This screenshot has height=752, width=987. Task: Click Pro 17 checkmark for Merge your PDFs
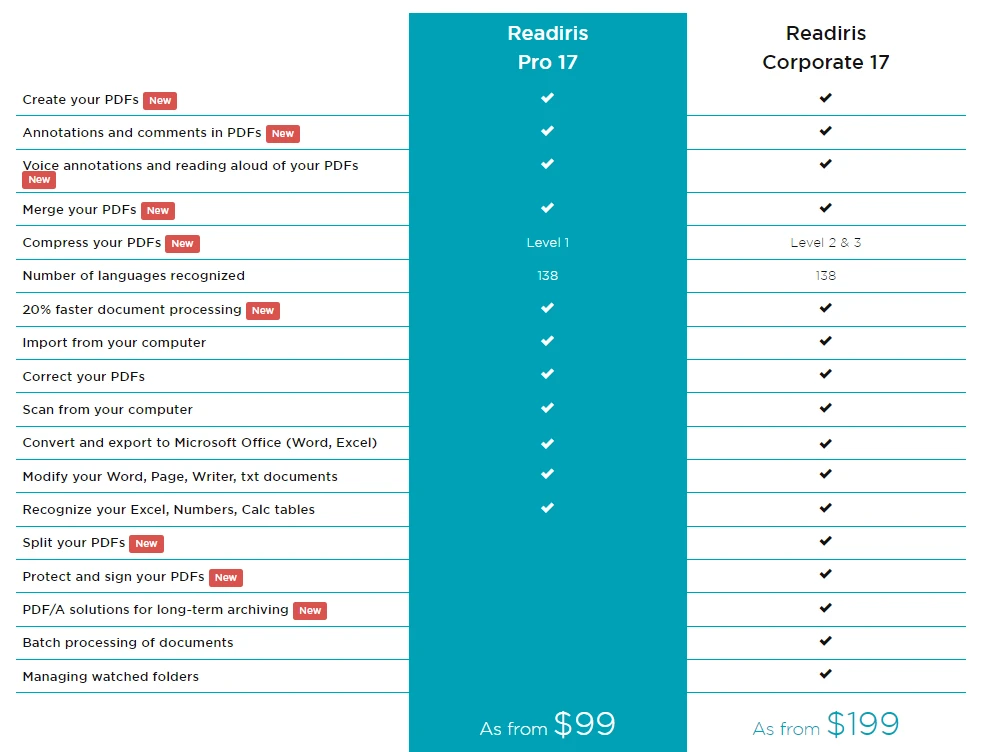click(547, 208)
